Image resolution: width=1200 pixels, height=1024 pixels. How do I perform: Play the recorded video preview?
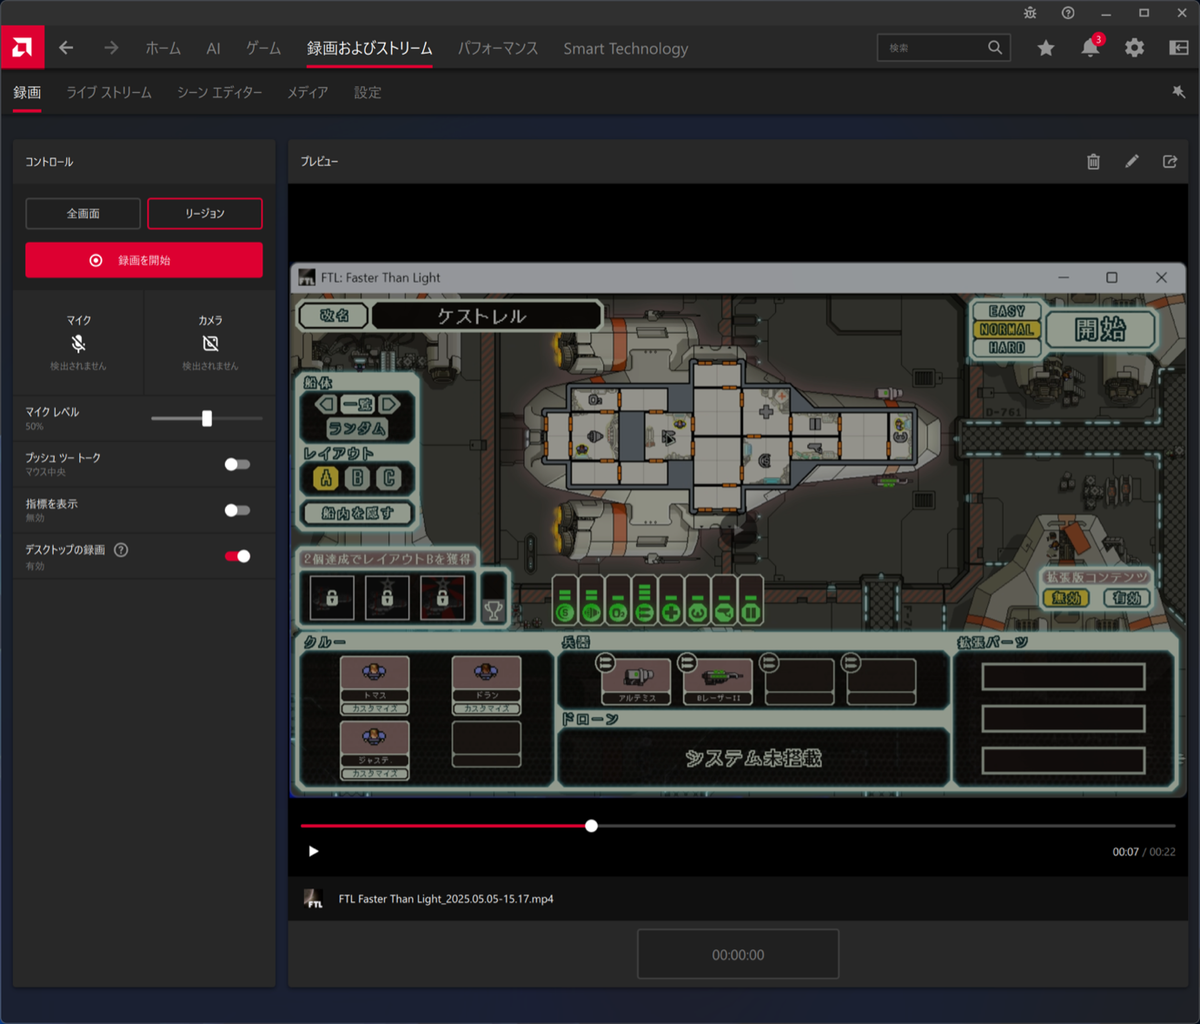coord(313,851)
